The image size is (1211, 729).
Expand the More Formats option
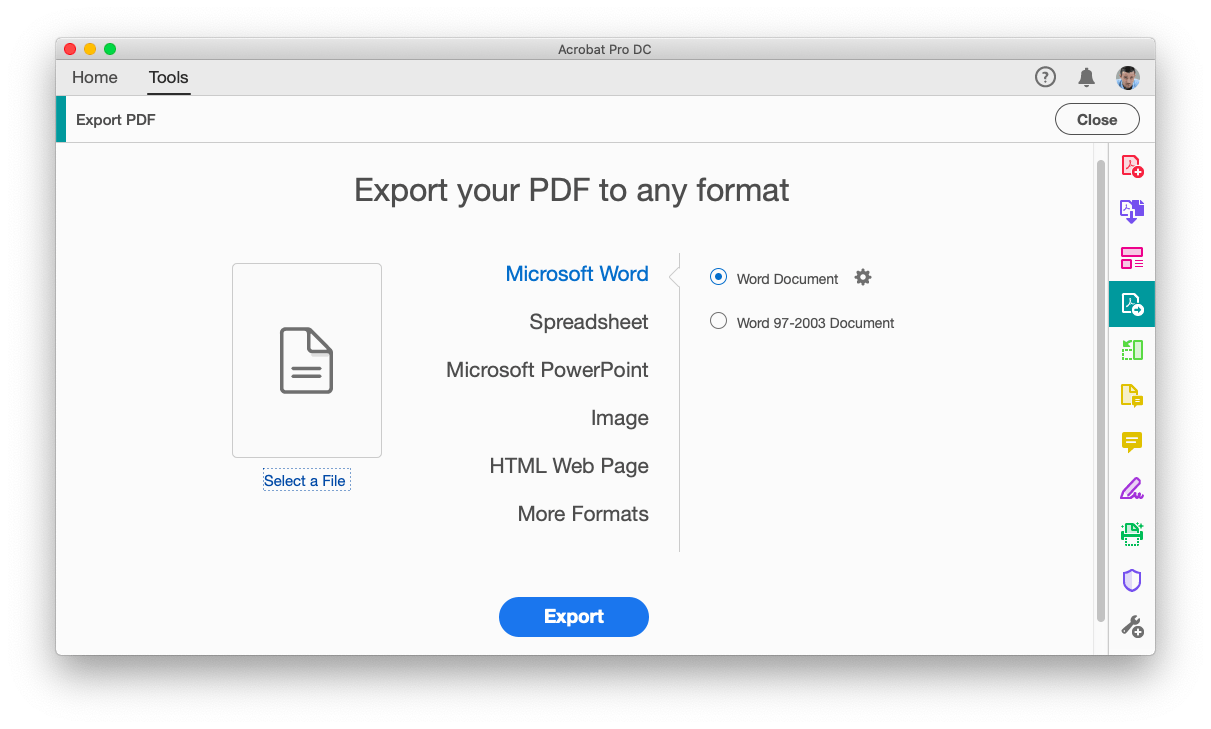click(583, 513)
